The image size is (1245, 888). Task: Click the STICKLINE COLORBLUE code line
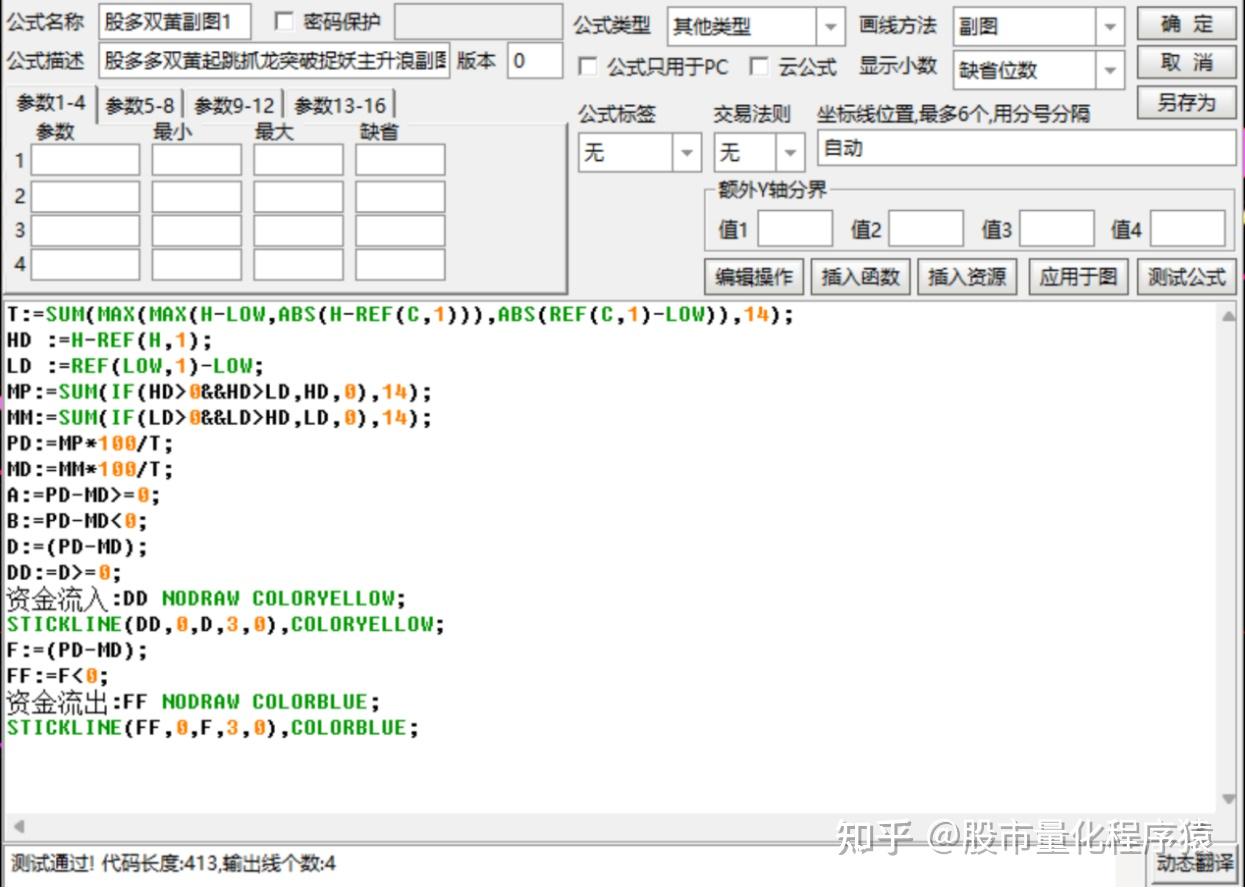pos(213,728)
